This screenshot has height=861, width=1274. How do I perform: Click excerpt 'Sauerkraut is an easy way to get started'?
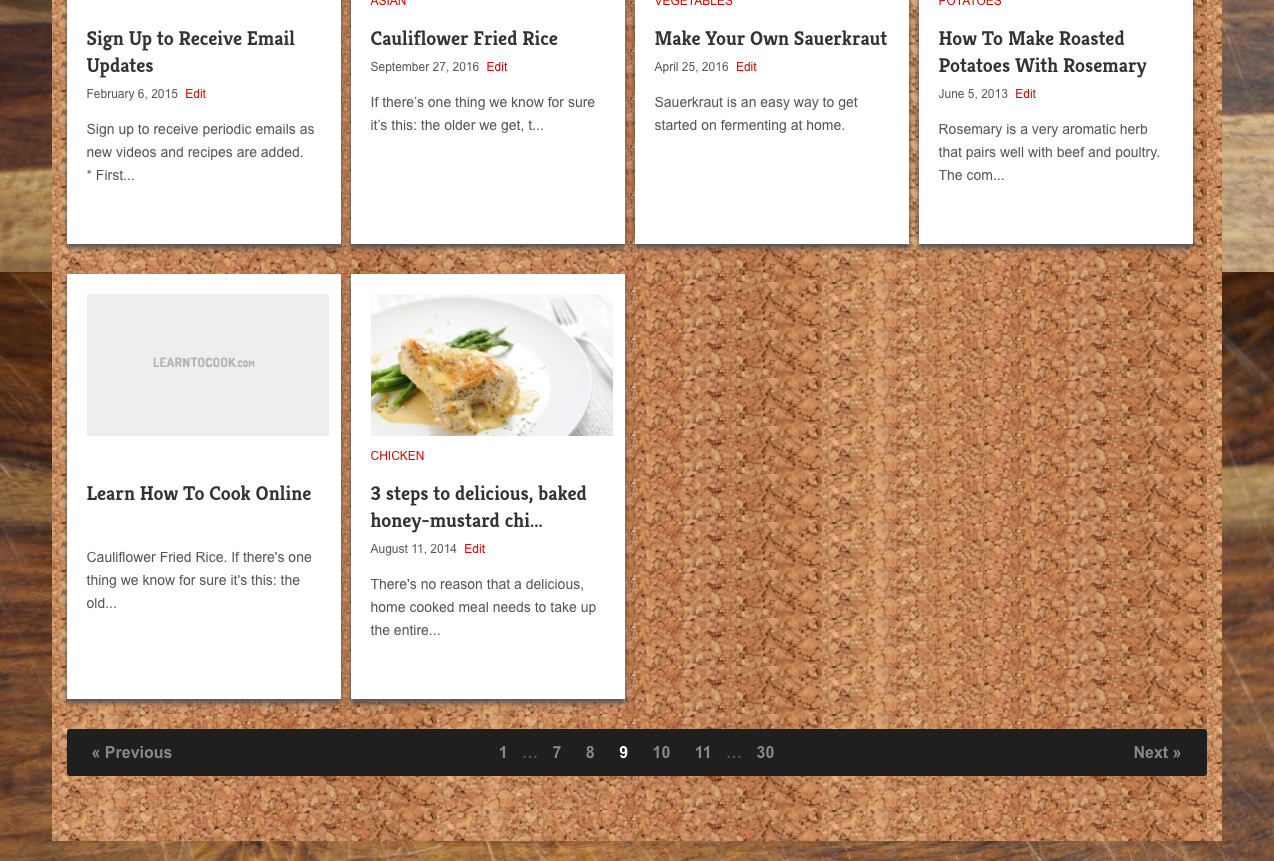756,114
